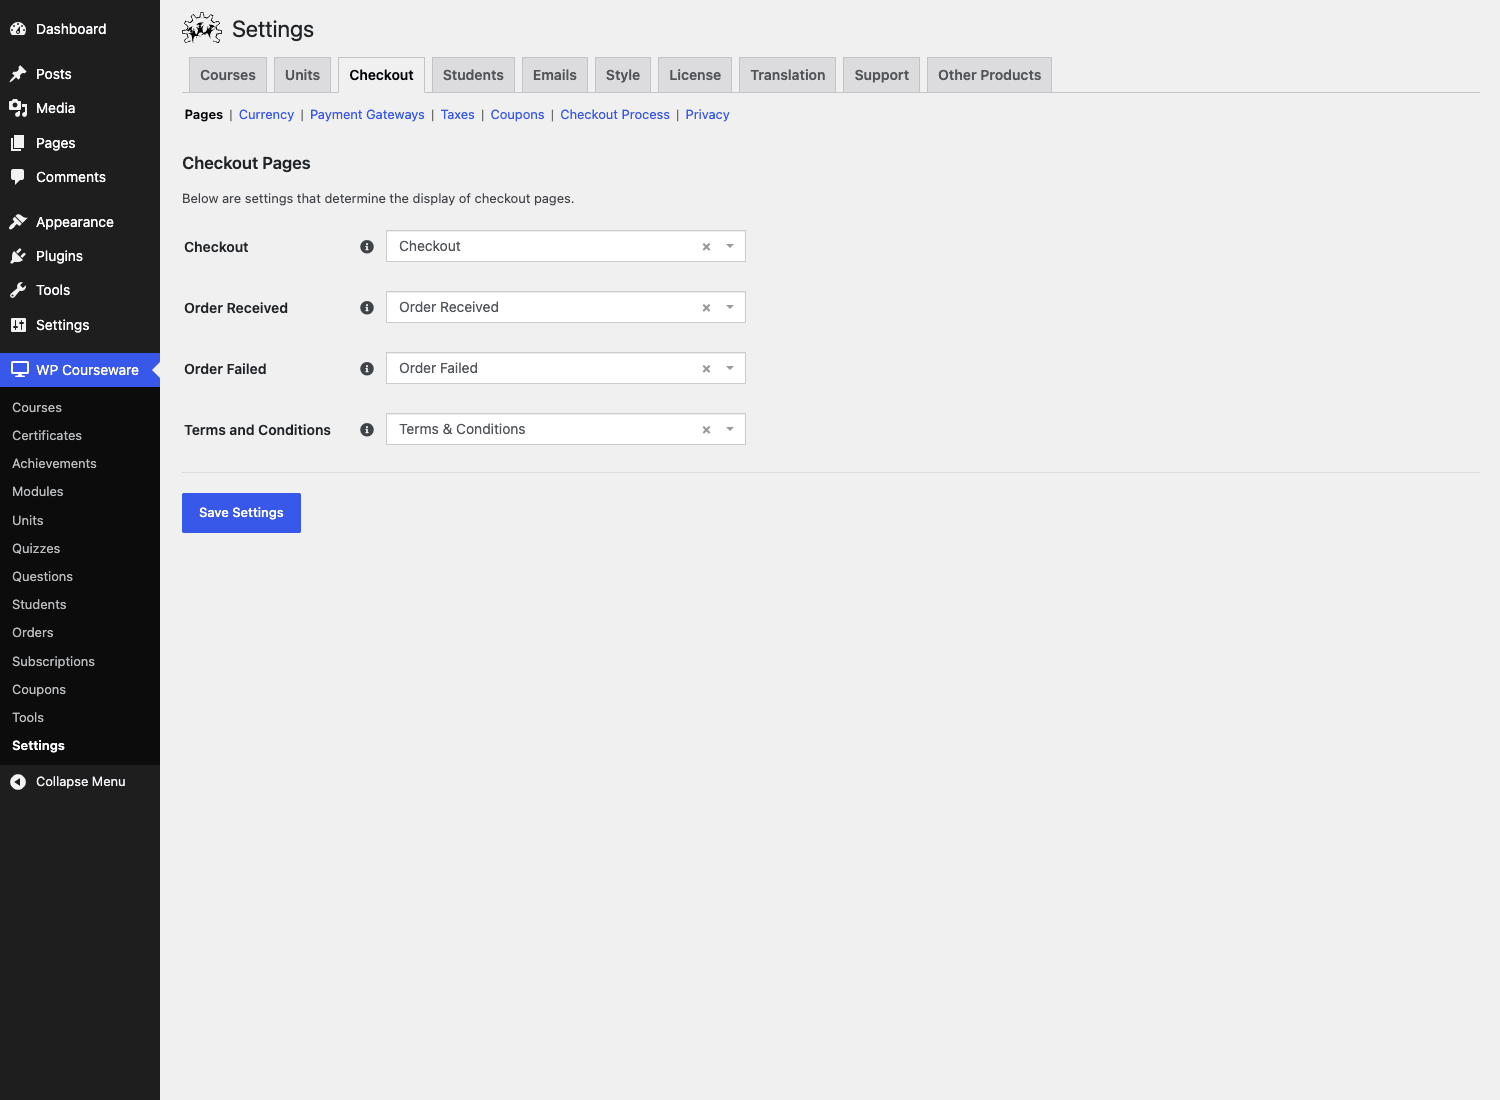Click the Tools wrench icon

coord(18,290)
